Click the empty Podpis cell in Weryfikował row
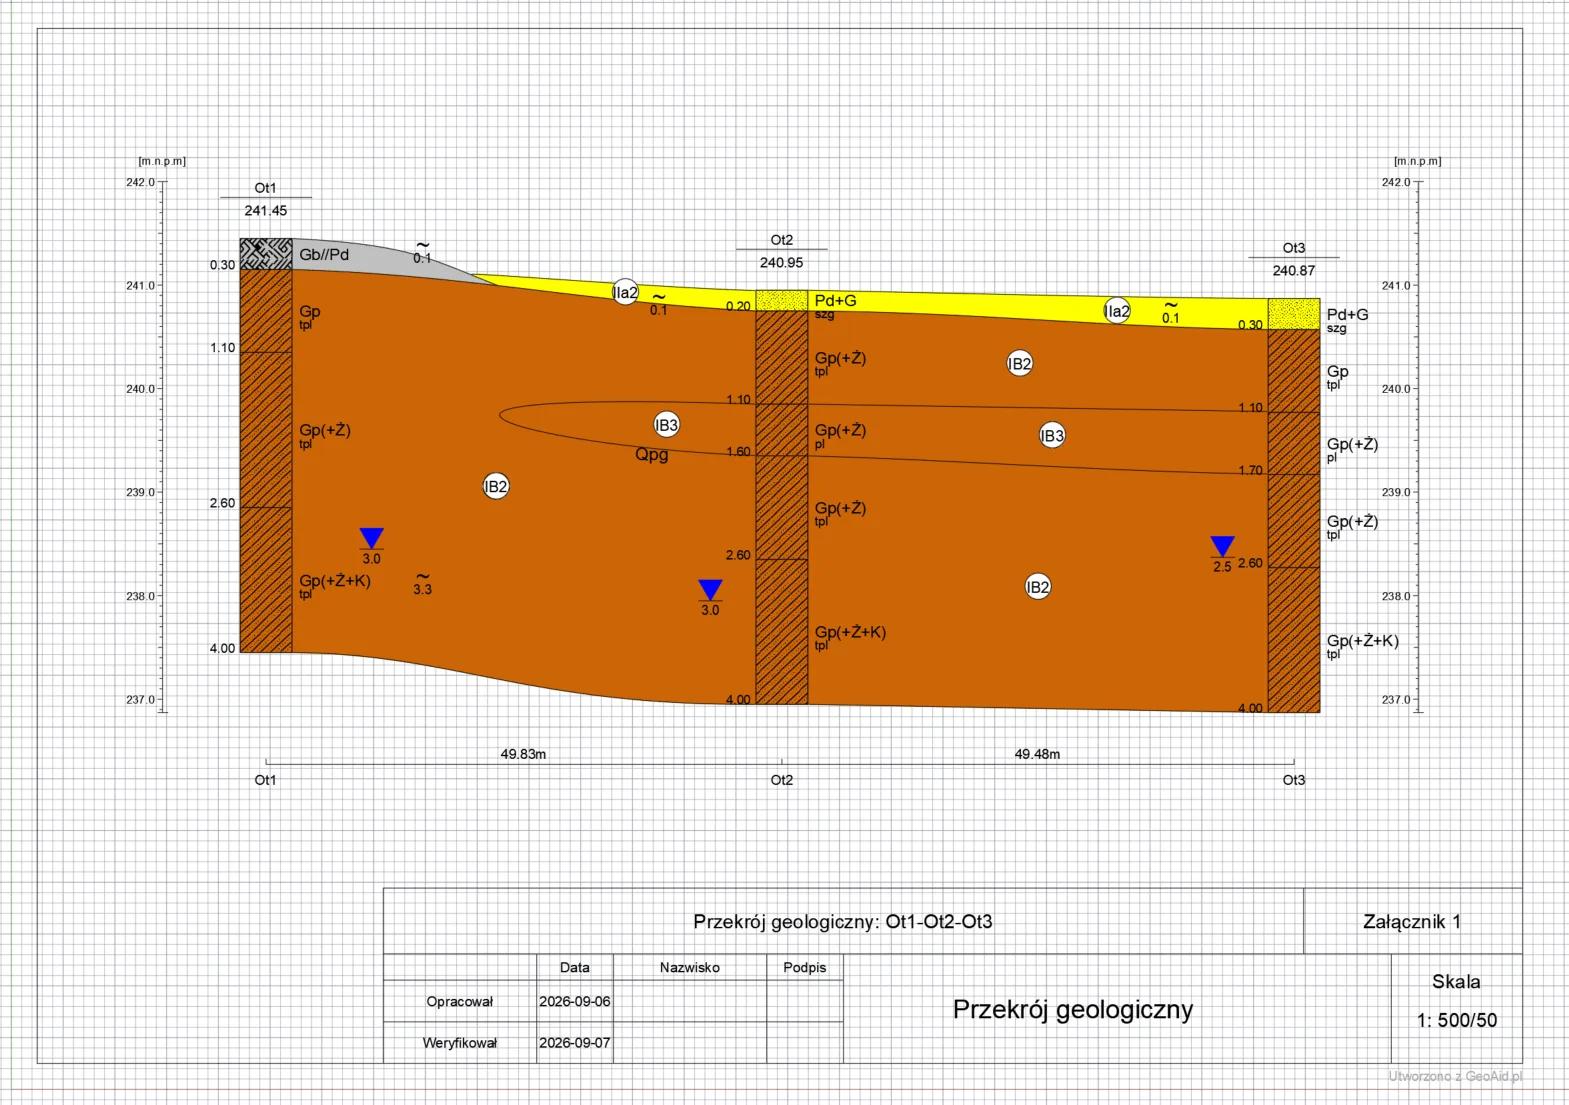Viewport: 1569px width, 1105px height. 805,1042
